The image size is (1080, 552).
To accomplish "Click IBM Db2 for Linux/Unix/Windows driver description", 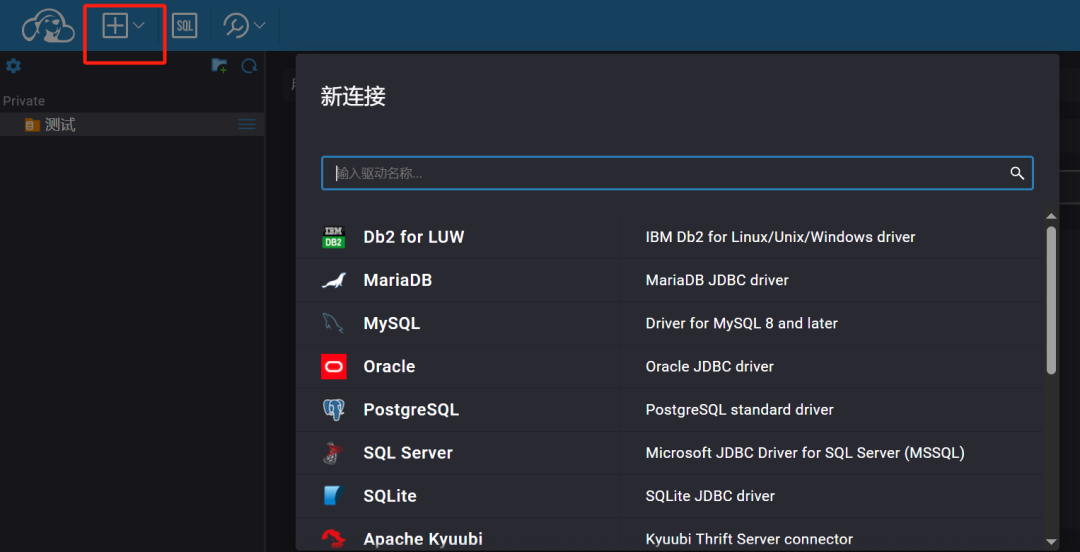I will point(780,237).
